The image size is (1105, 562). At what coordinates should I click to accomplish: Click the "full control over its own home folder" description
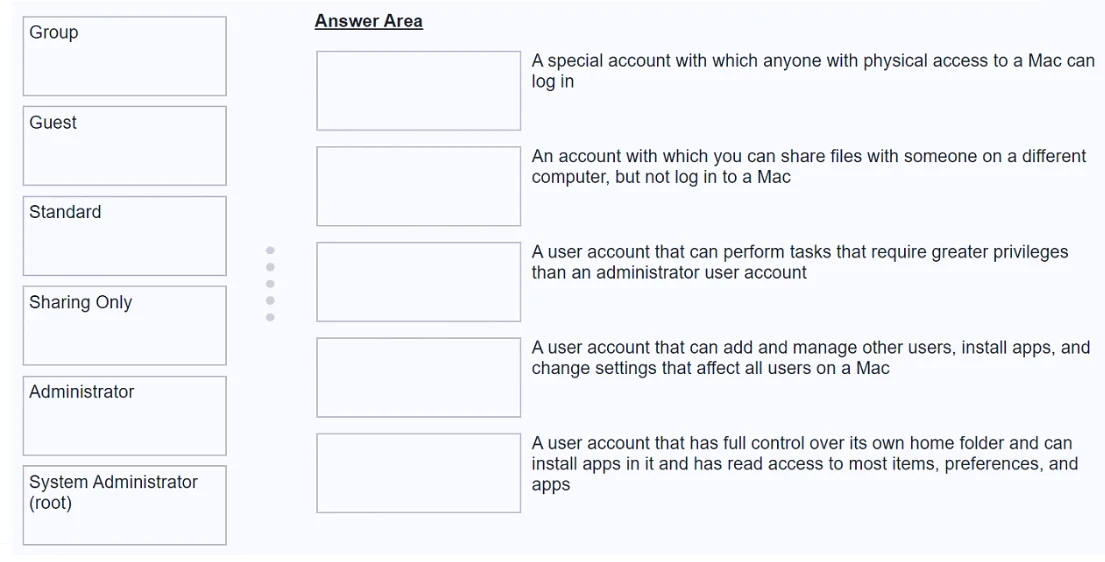(804, 464)
